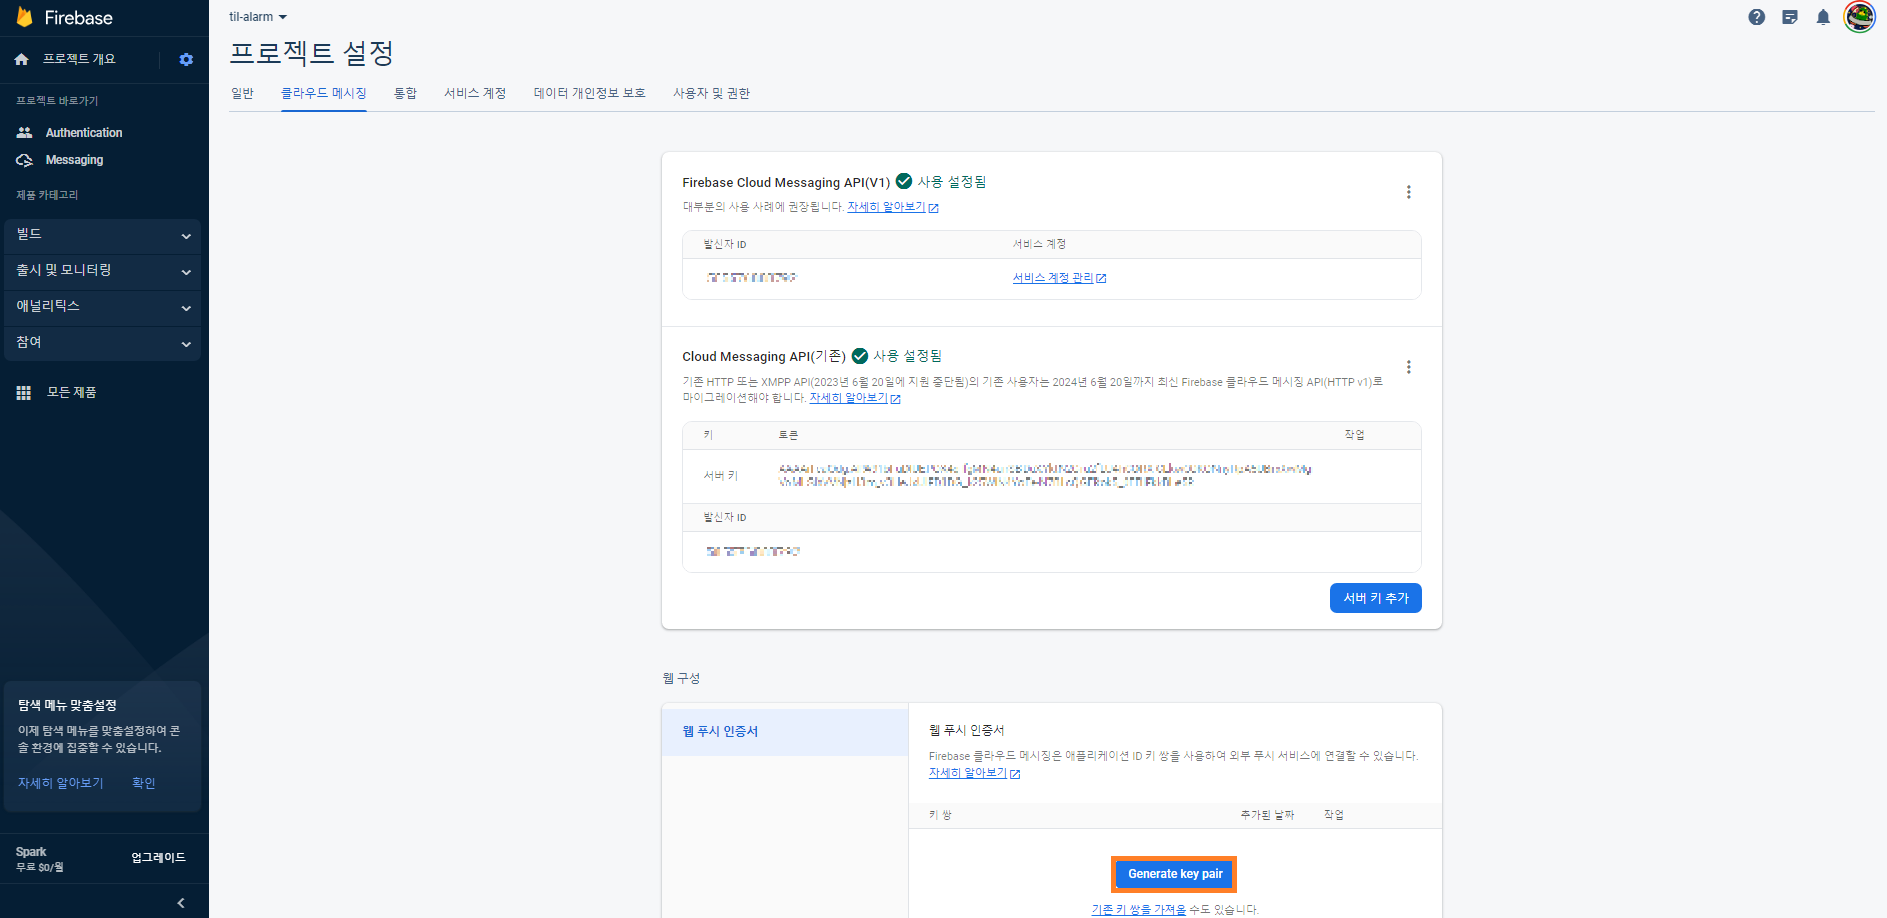Screen dimensions: 1887x918
Task: Switch to the 서비스 계정 tab
Action: click(x=475, y=93)
